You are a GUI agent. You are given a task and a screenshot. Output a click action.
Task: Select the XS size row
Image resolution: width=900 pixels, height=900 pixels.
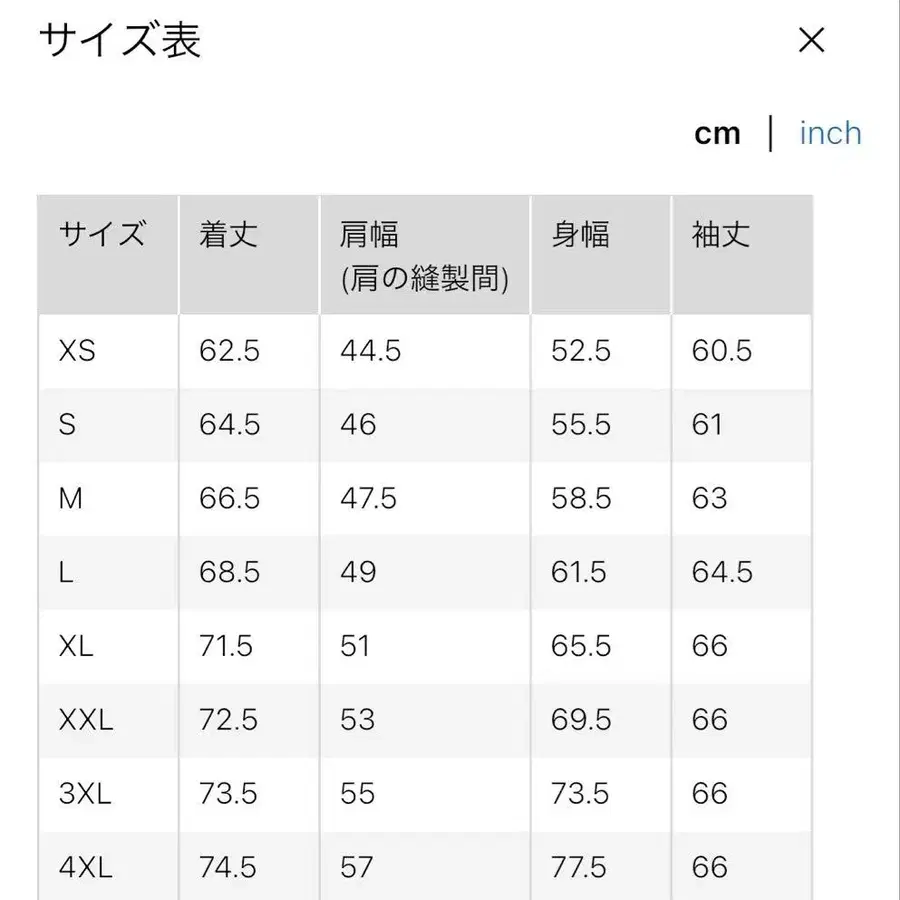(x=80, y=351)
